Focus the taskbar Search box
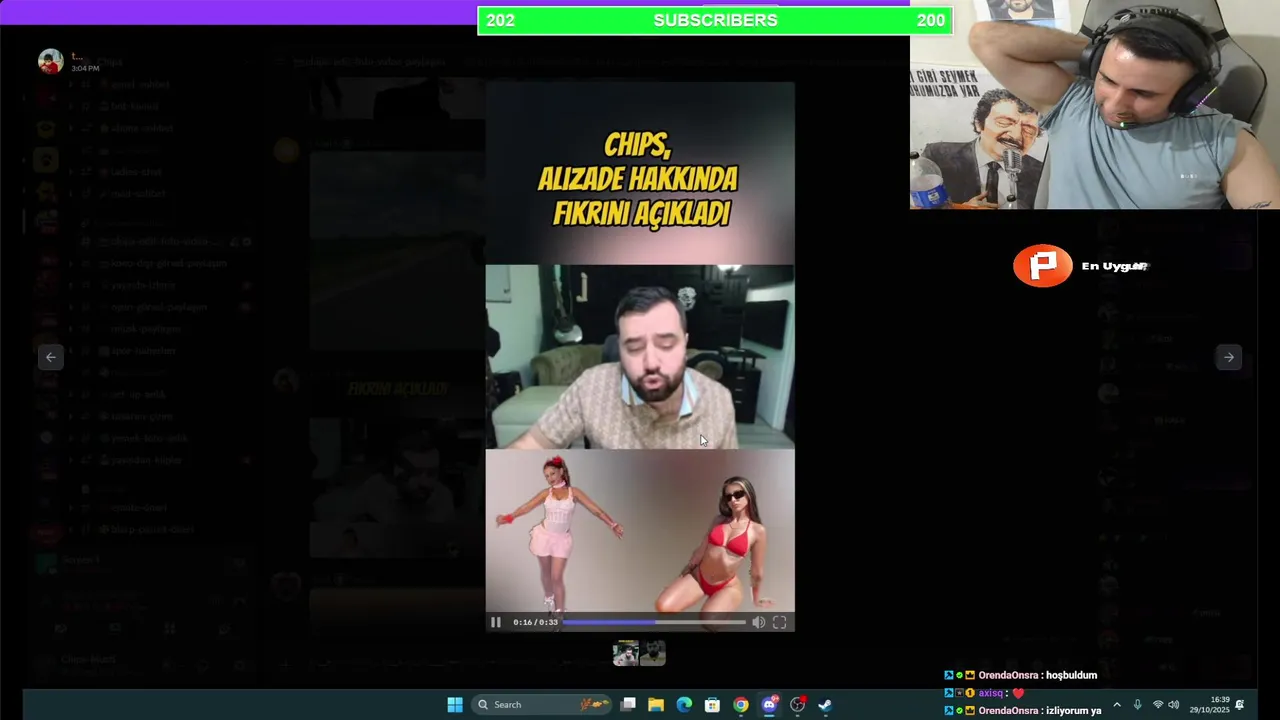The image size is (1280, 720). [543, 704]
